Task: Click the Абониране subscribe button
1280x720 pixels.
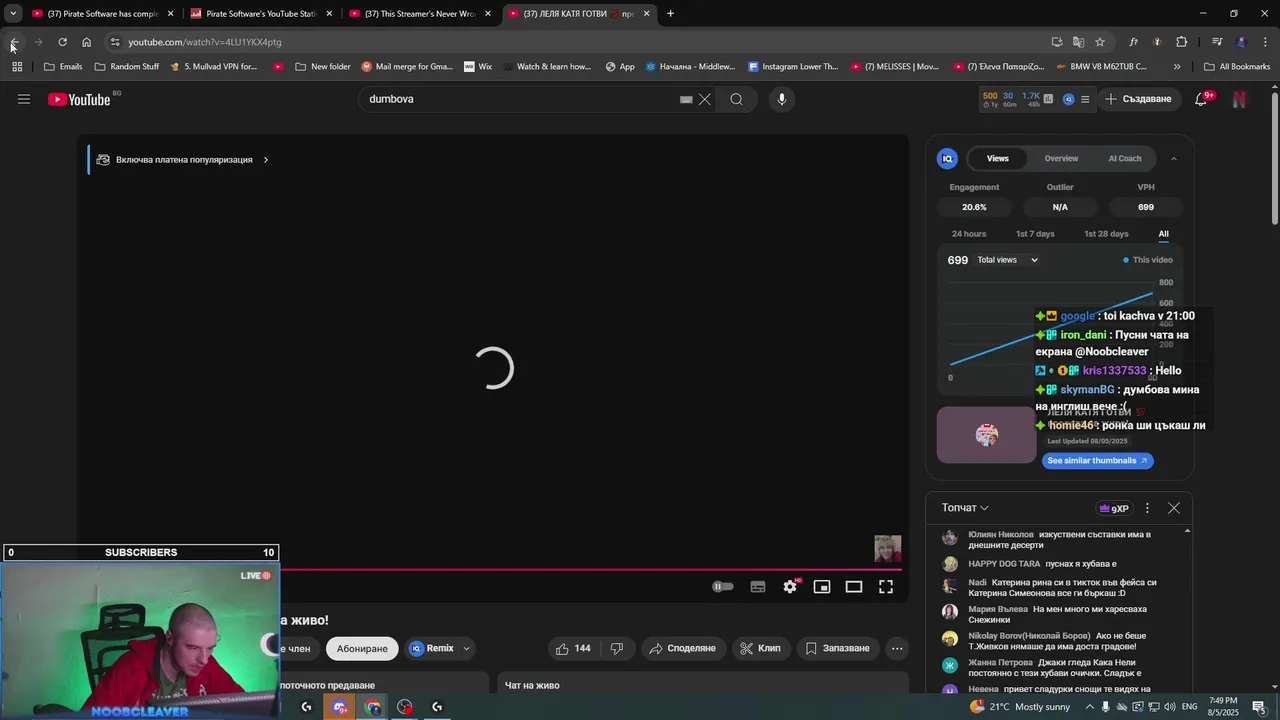Action: pos(362,648)
